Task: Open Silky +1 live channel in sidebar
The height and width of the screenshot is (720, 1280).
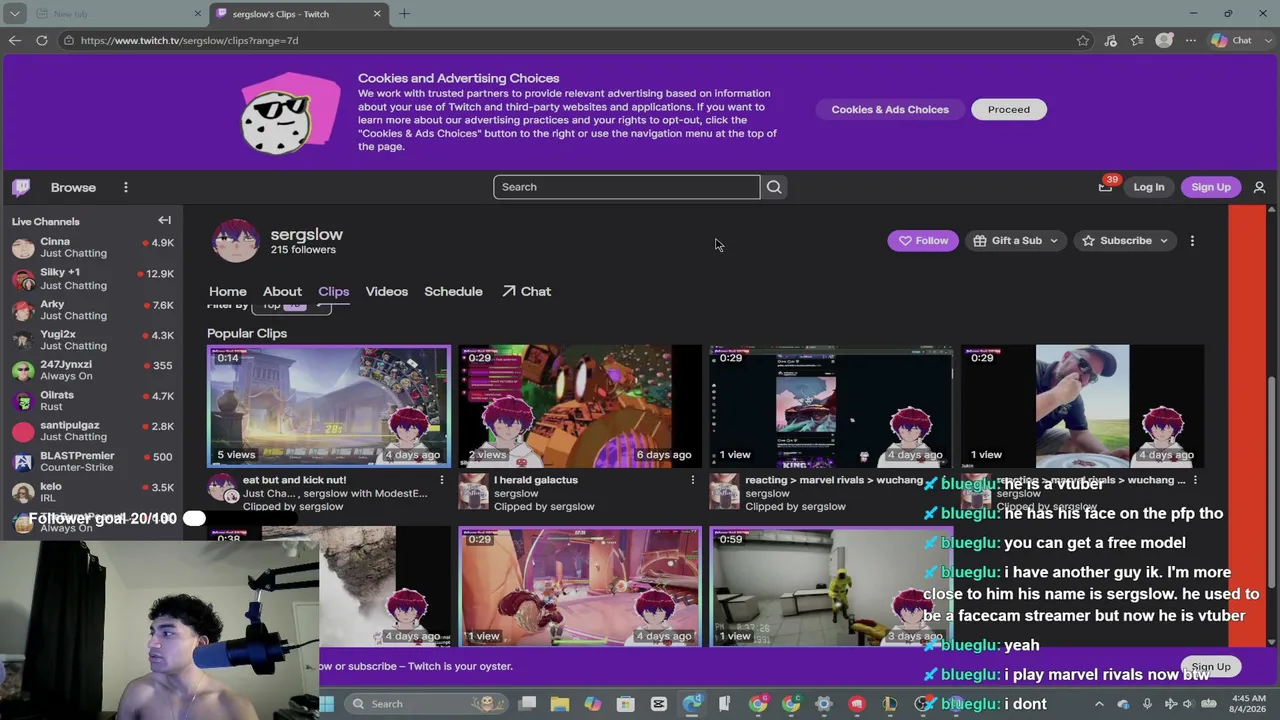Action: pos(92,279)
